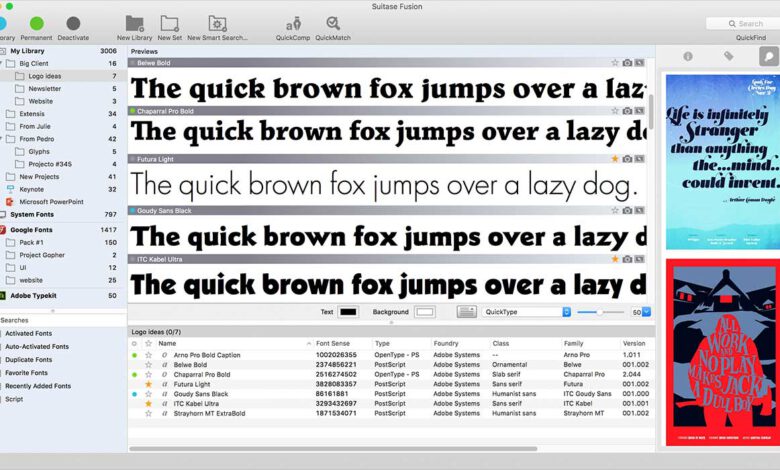Viewport: 780px width, 470px height.
Task: Open the tag panel icon in right sidebar
Action: point(728,56)
